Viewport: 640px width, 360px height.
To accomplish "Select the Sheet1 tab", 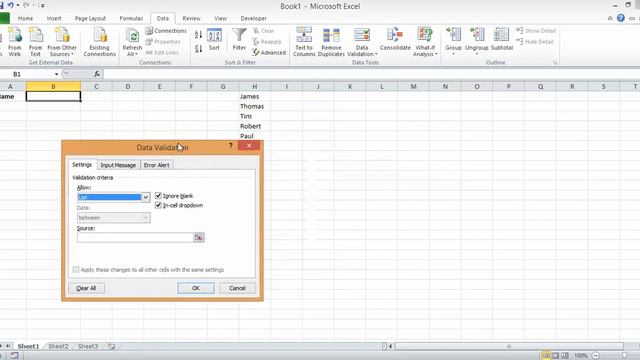I will pyautogui.click(x=28, y=346).
